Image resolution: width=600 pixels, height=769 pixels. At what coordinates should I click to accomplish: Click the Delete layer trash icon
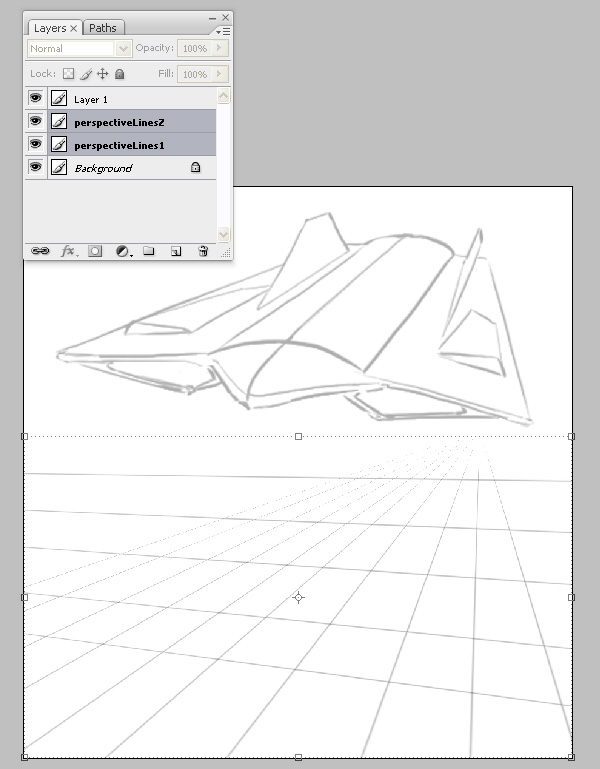[203, 251]
